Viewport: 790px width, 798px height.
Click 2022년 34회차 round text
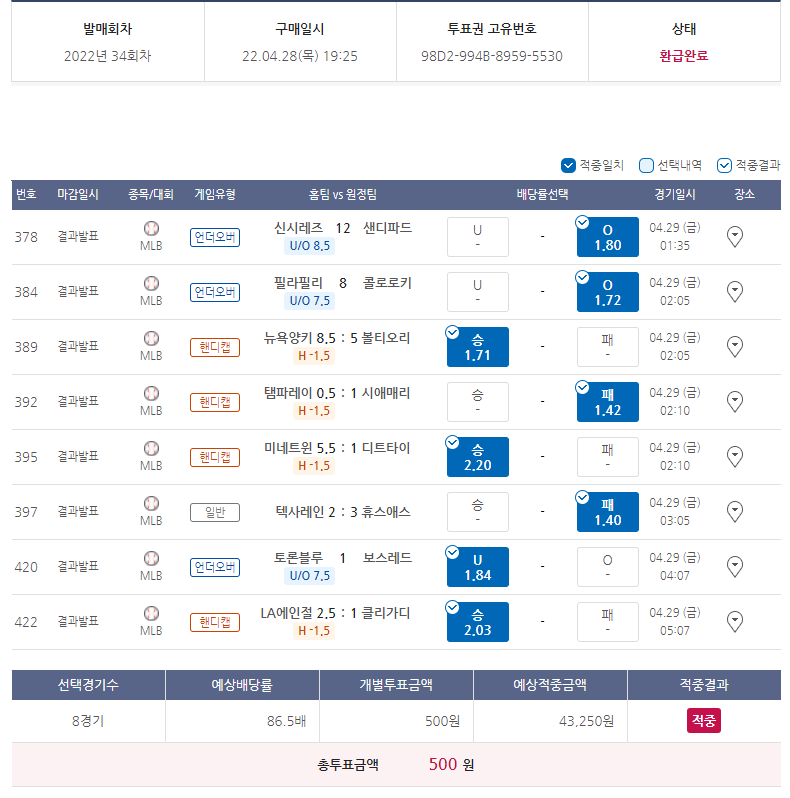(107, 56)
